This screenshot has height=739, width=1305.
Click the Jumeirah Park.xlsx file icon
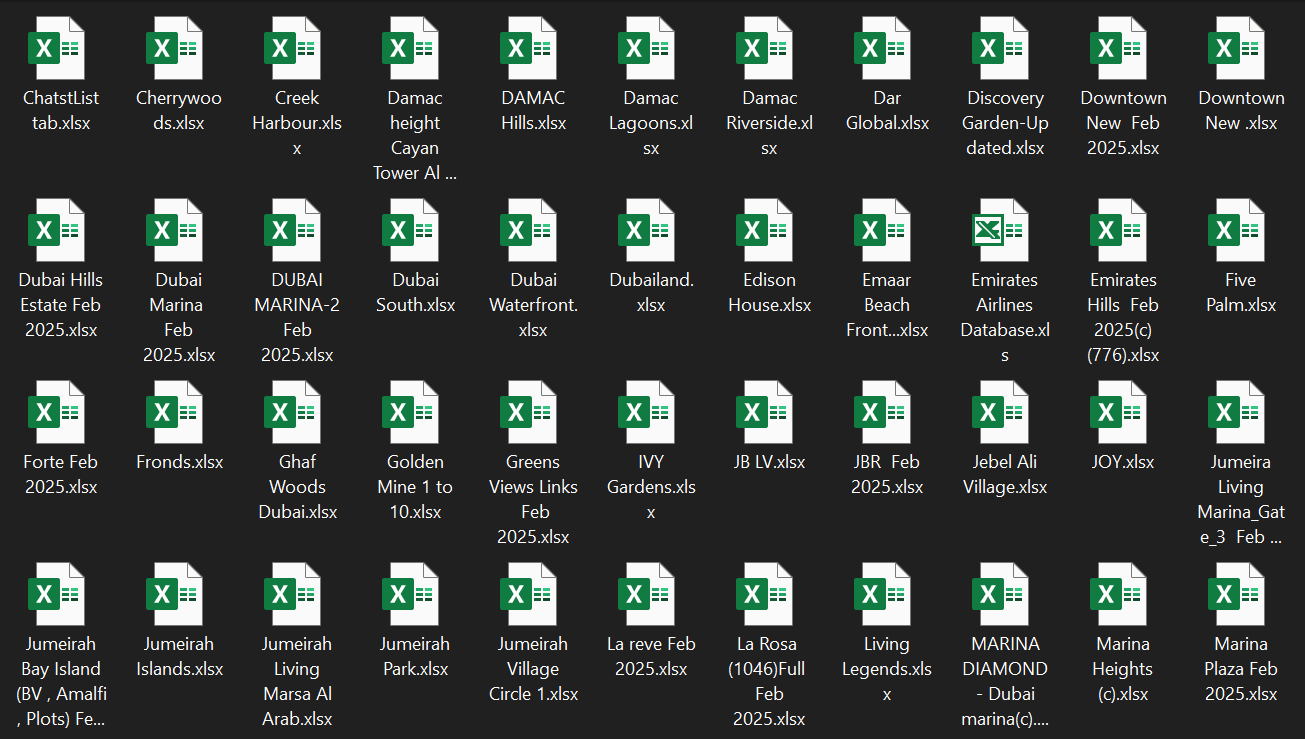tap(415, 594)
